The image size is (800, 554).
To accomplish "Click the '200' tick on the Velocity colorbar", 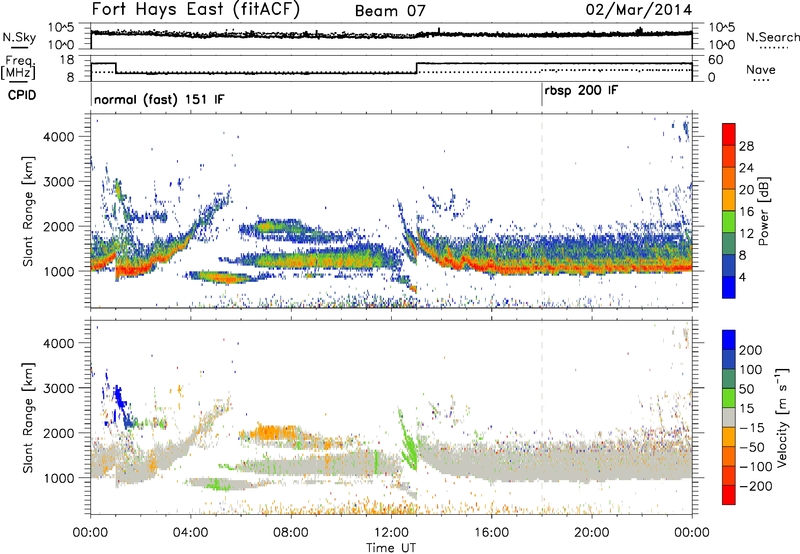I will point(751,350).
